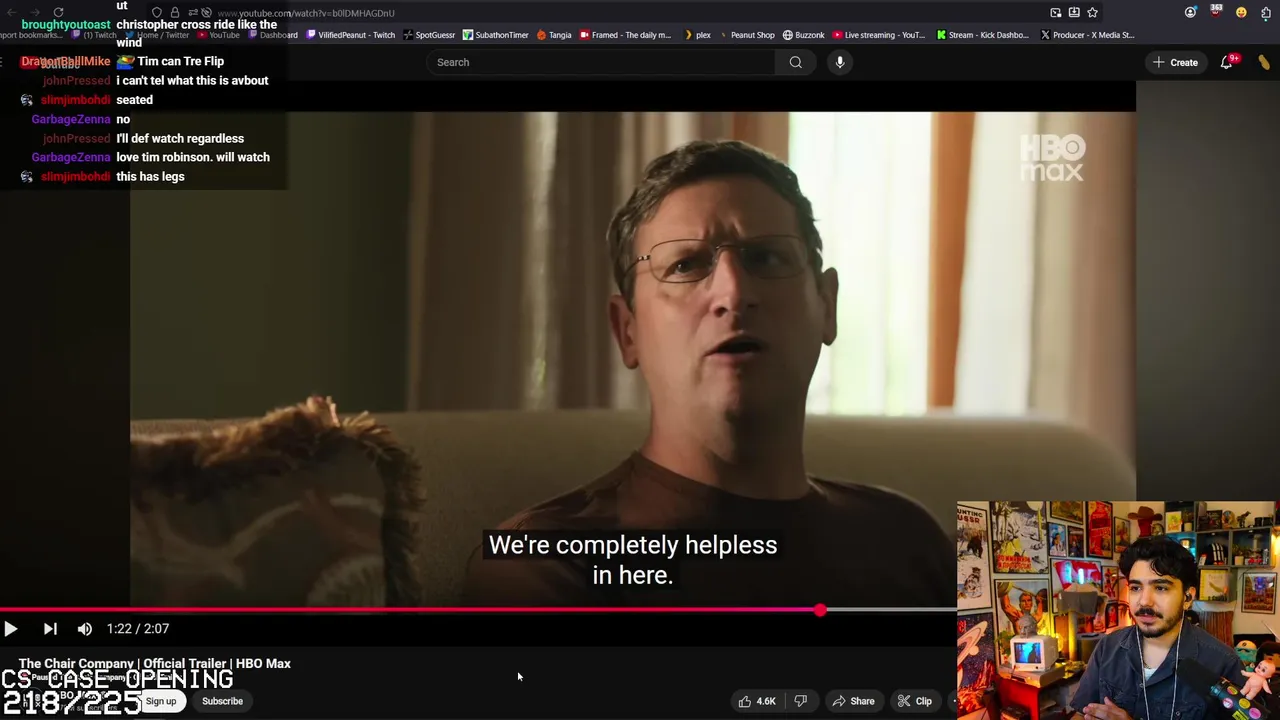Viewport: 1280px width, 720px height.
Task: Open the Create menu
Action: point(1175,62)
